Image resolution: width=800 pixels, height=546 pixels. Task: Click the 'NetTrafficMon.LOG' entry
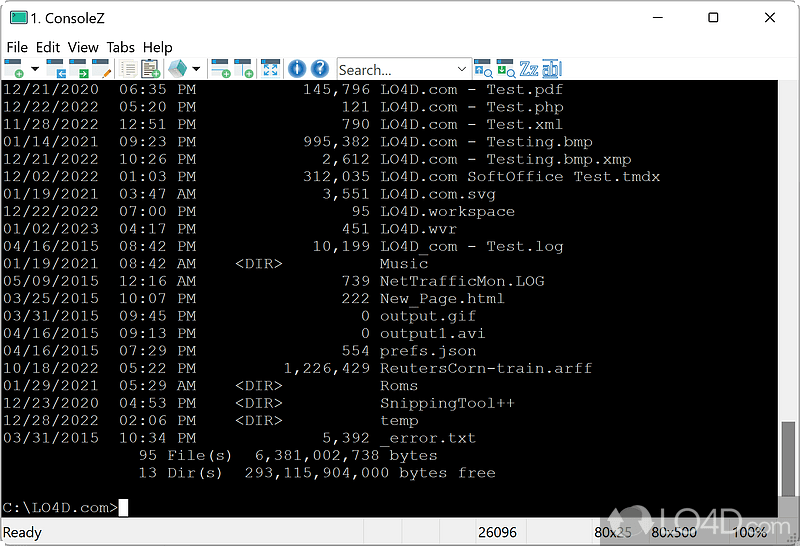462,281
